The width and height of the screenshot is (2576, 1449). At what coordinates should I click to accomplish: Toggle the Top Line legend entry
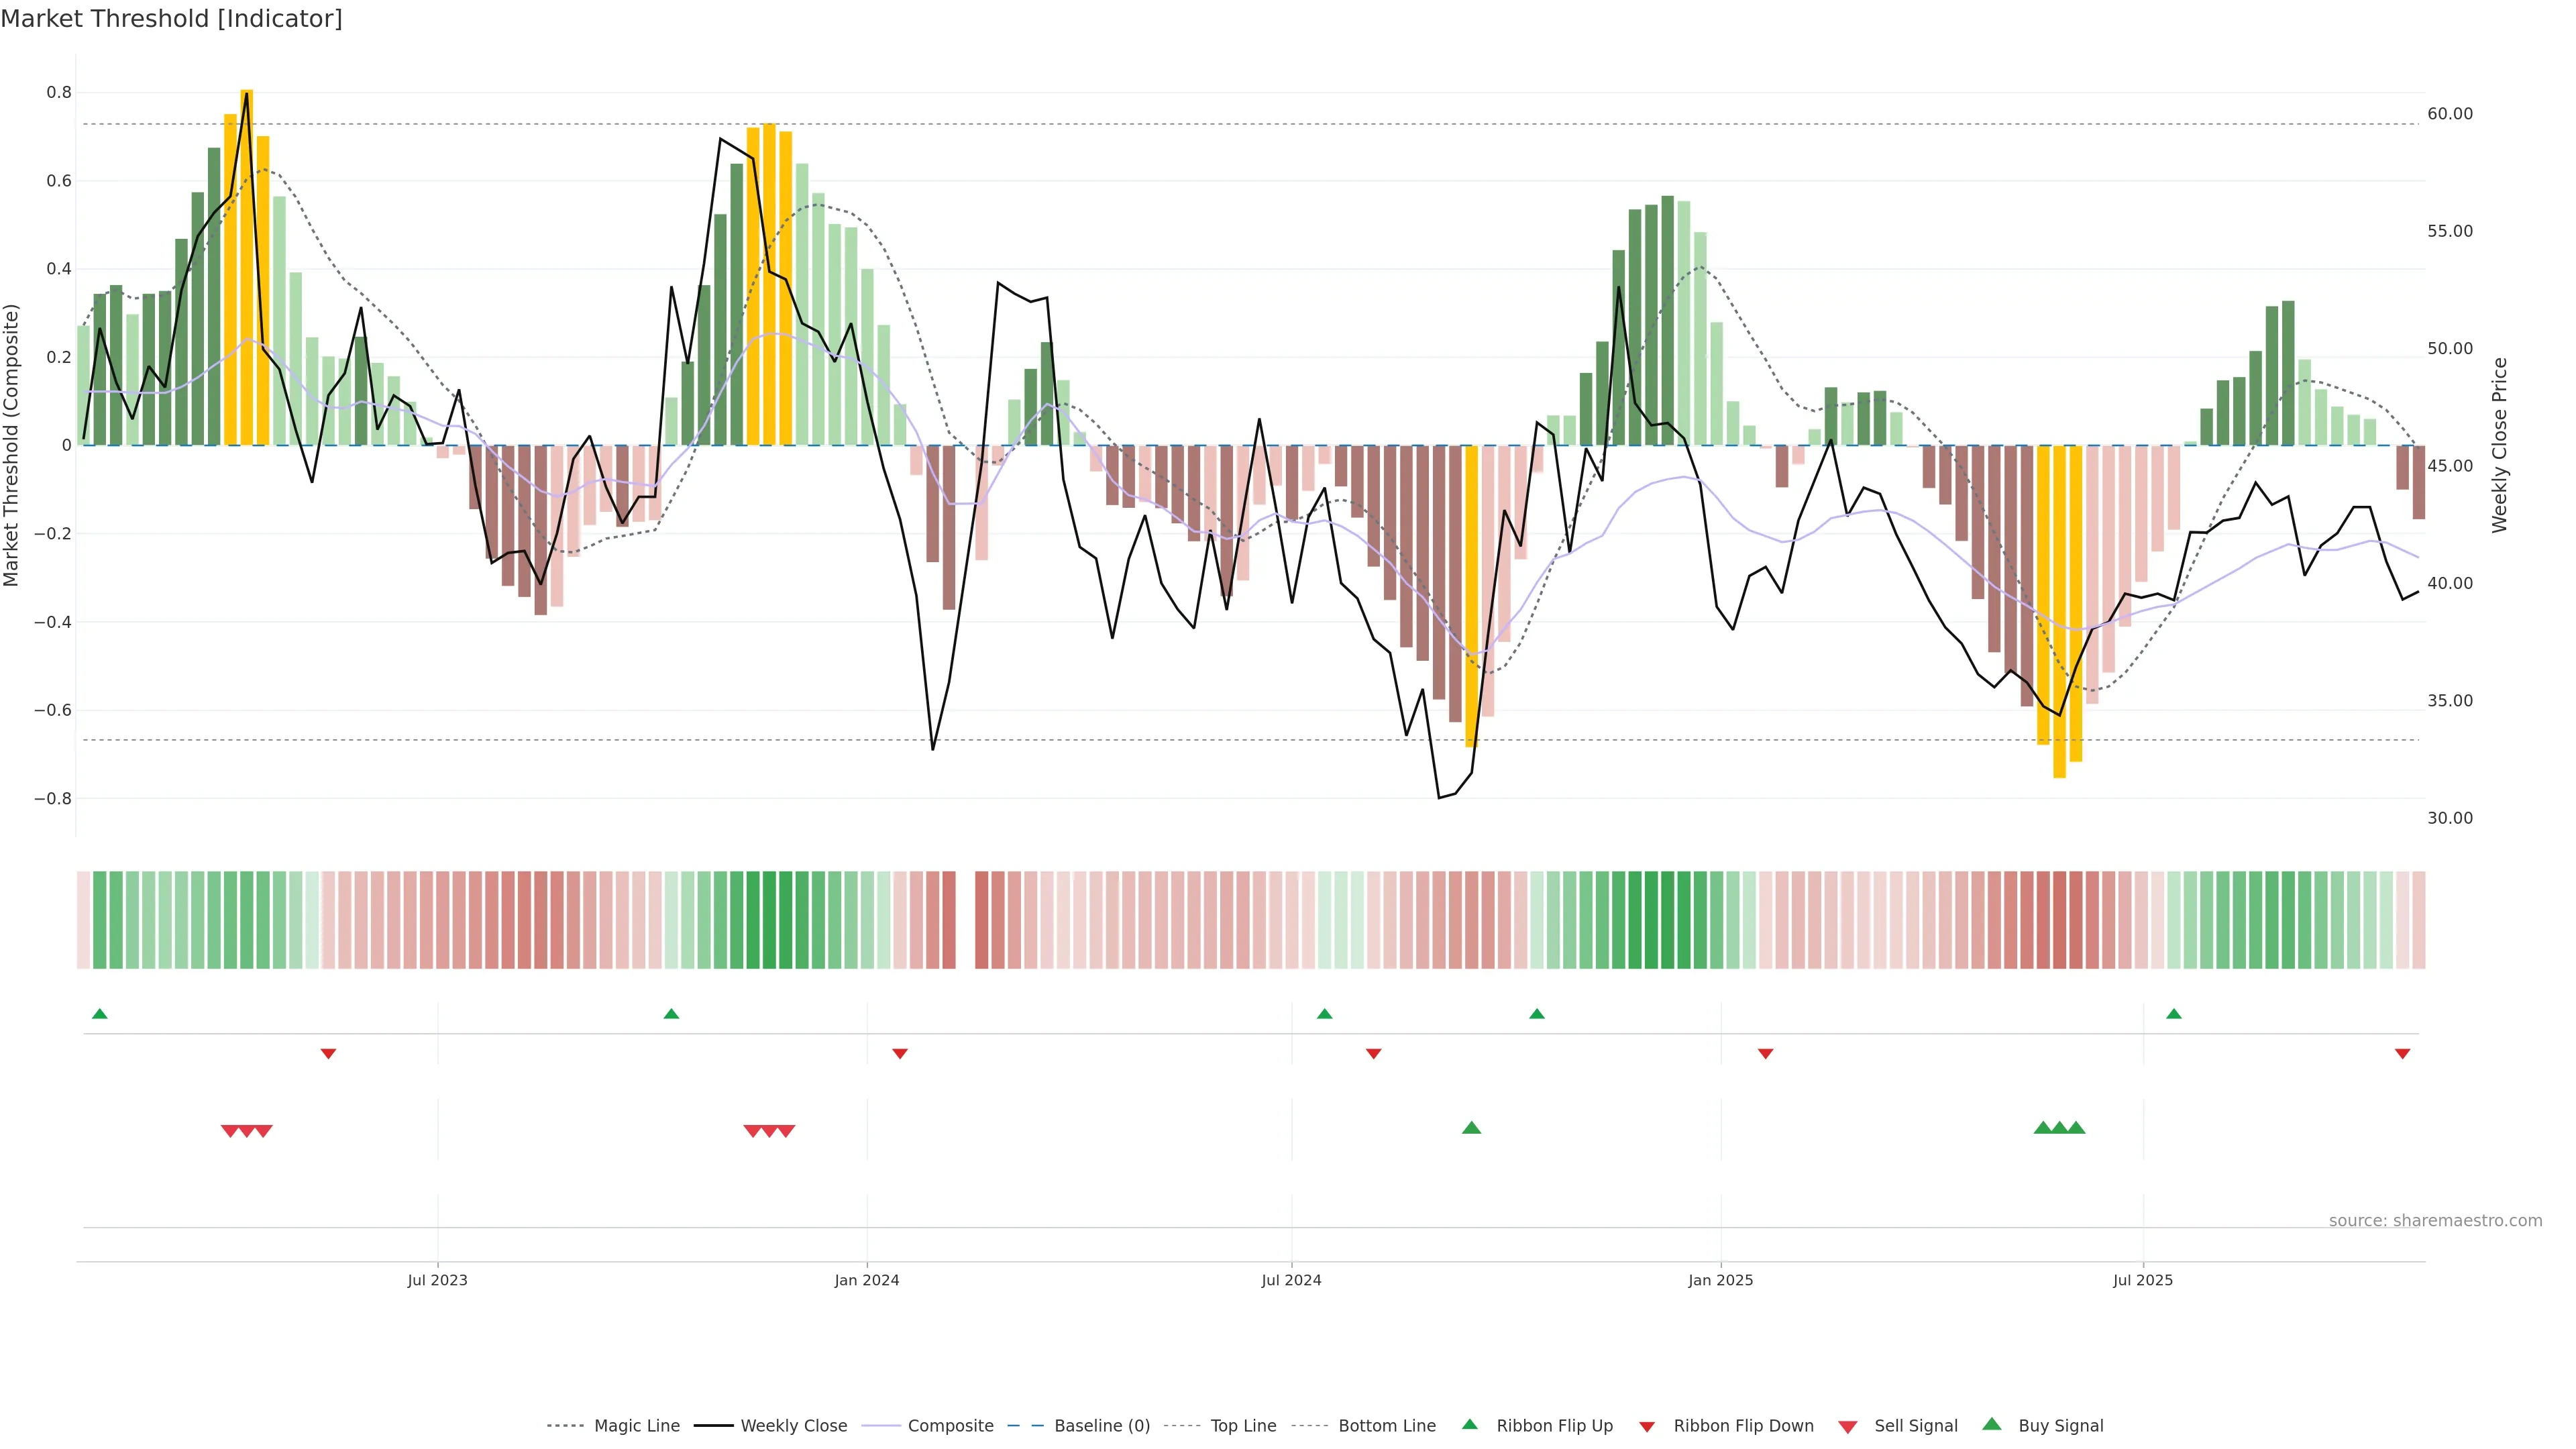1243,1426
